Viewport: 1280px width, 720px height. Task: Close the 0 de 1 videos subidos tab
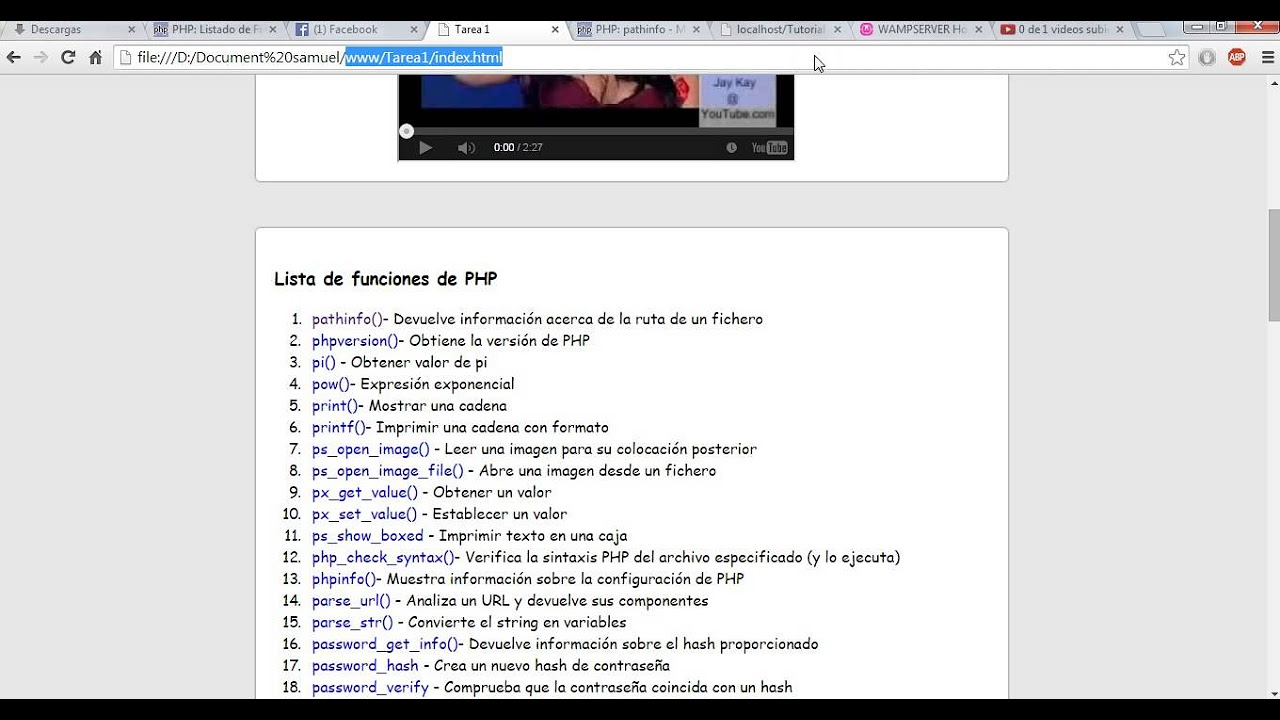coord(1119,30)
